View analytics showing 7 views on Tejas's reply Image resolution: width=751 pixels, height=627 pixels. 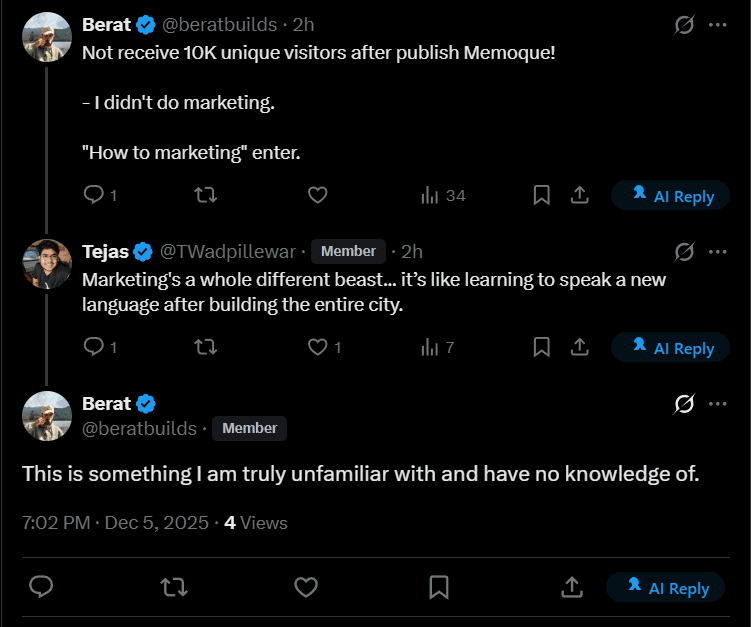tap(438, 347)
